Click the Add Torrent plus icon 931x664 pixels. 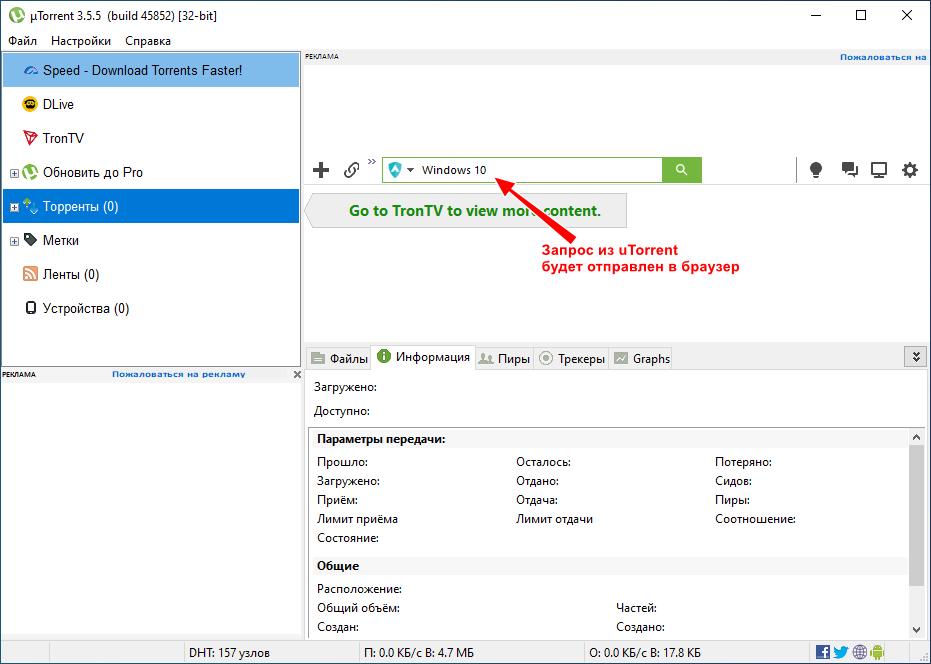(321, 170)
